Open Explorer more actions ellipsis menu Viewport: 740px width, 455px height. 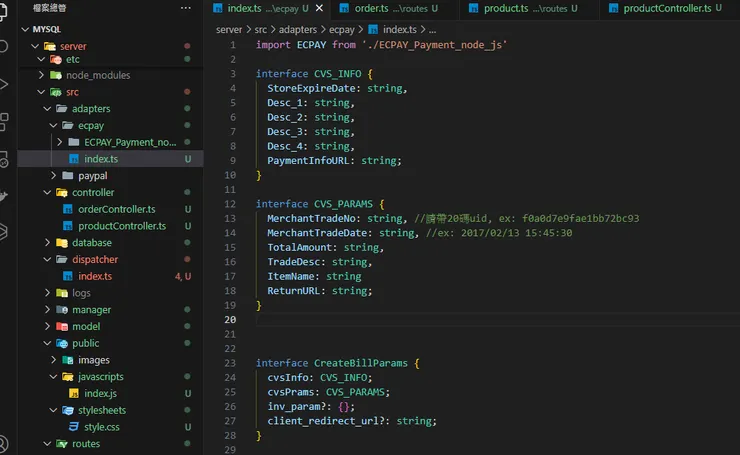pyautogui.click(x=185, y=8)
